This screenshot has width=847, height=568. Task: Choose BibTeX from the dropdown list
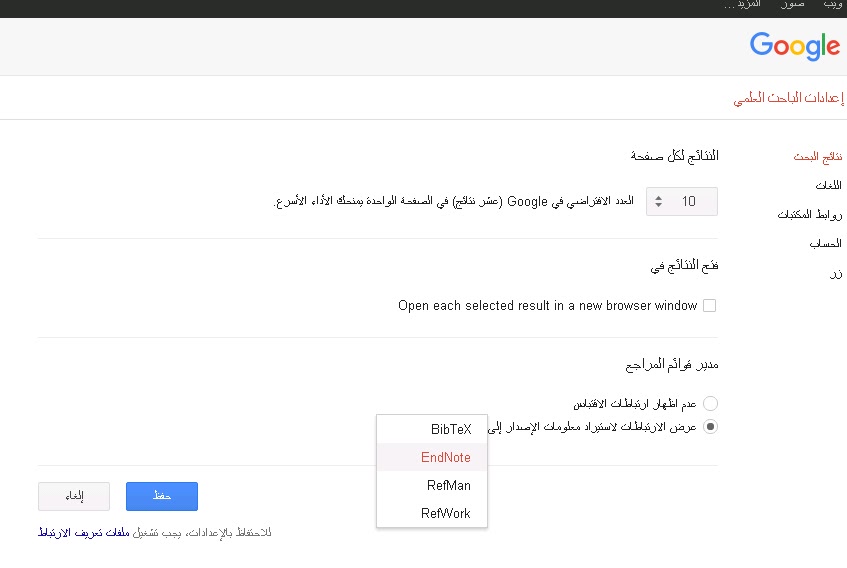click(432, 429)
